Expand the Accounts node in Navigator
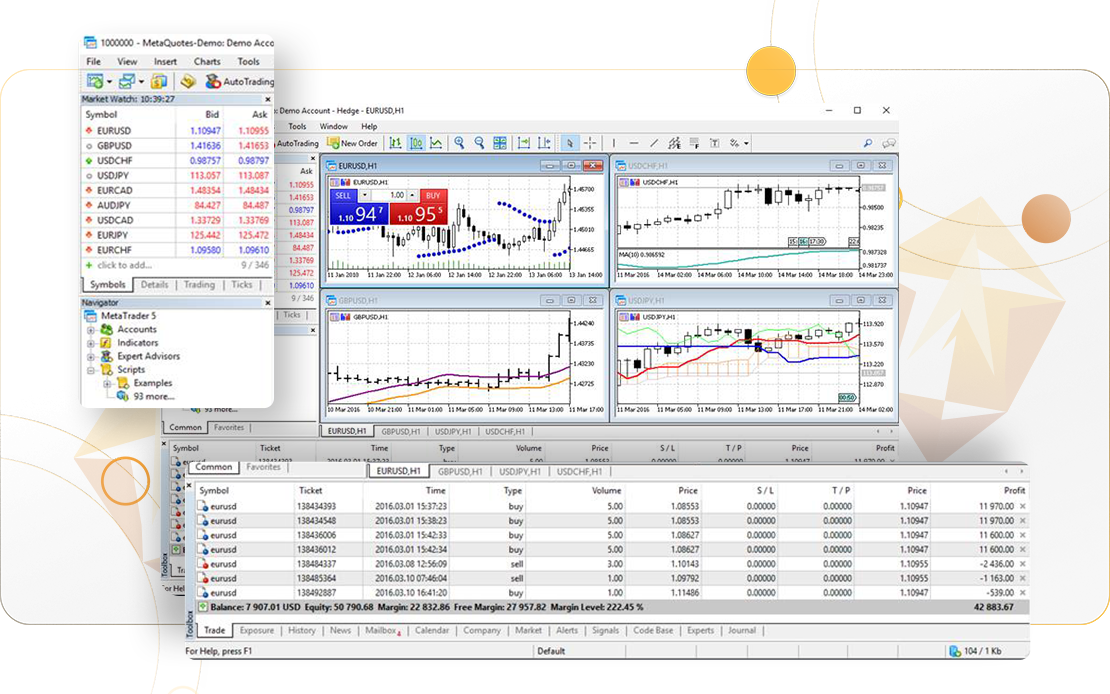This screenshot has height=694, width=1110. pos(92,330)
